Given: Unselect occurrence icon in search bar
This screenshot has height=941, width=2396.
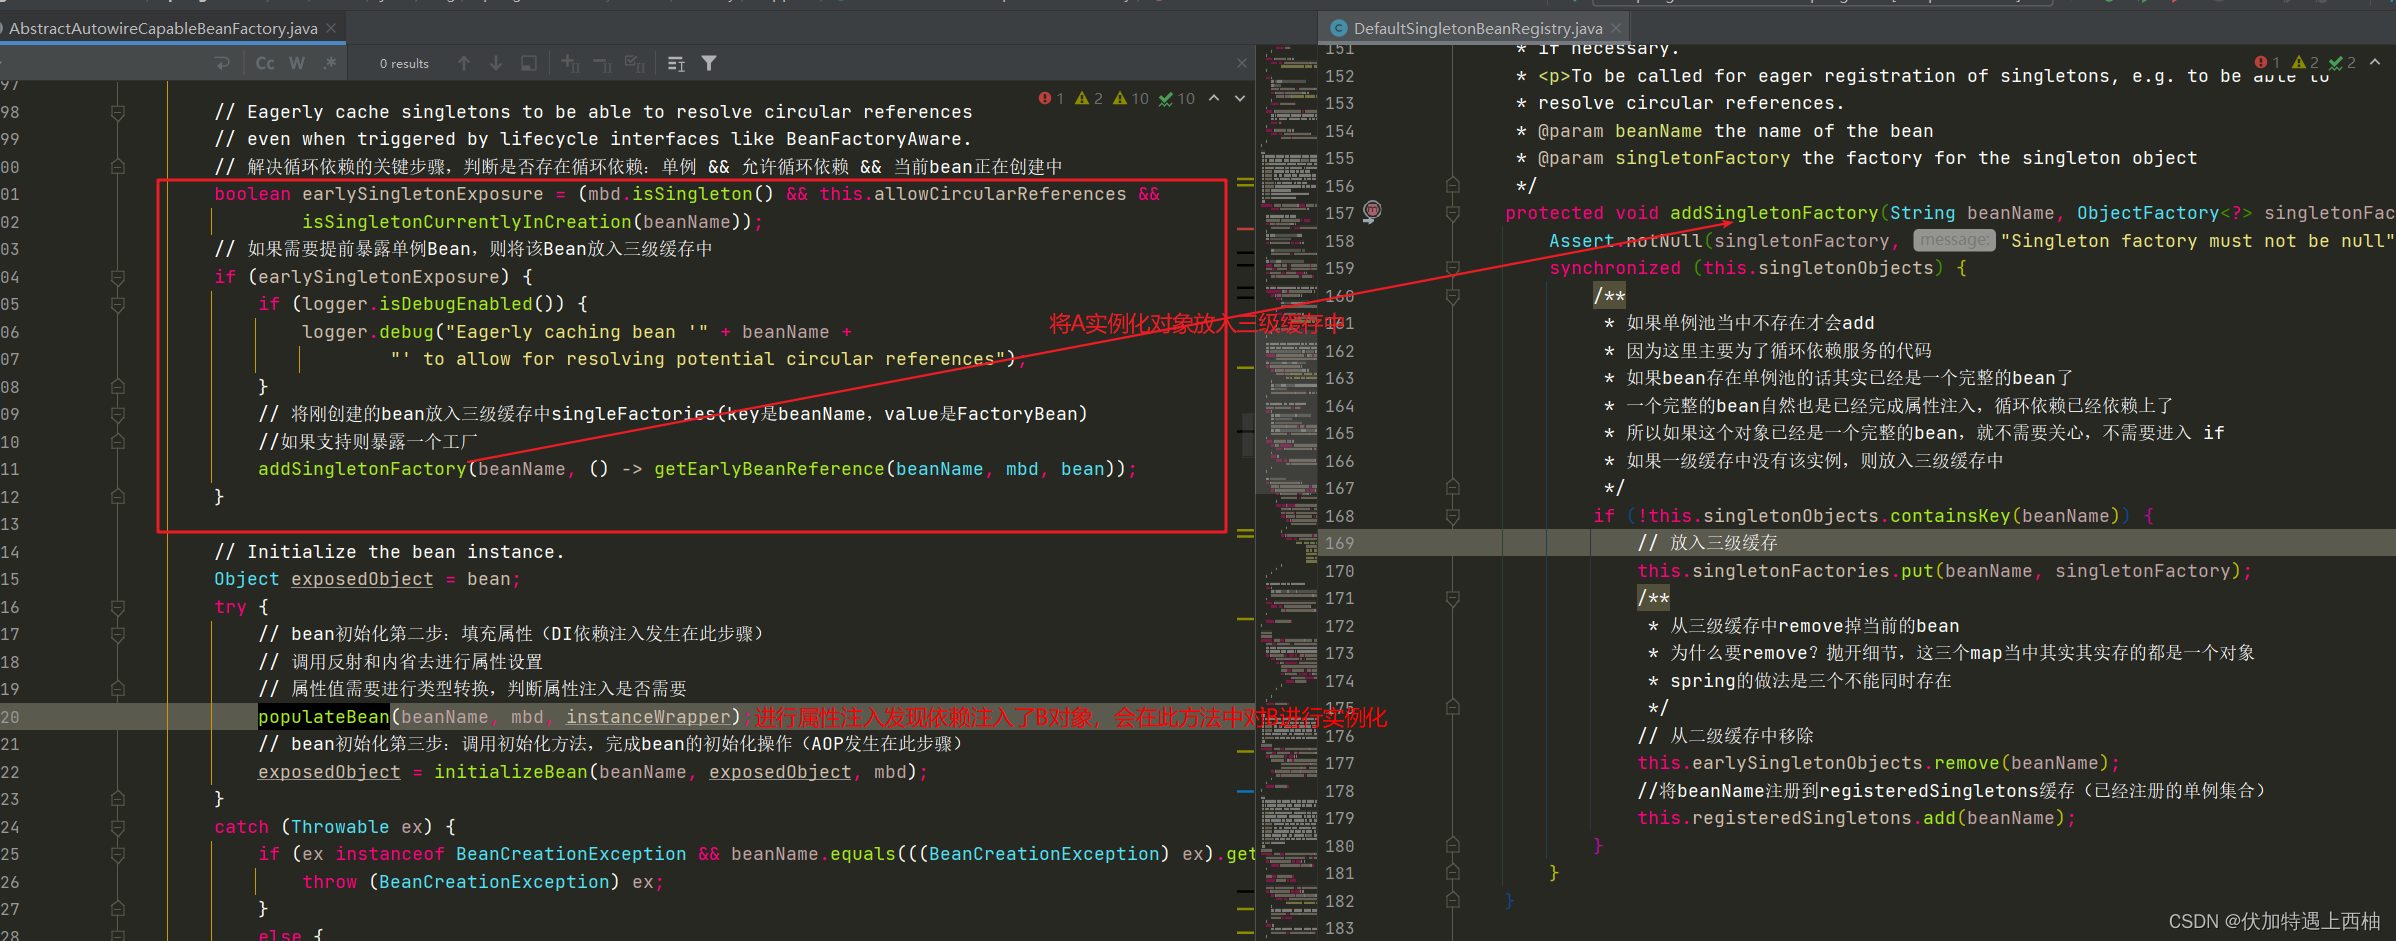Looking at the screenshot, I should pyautogui.click(x=602, y=63).
